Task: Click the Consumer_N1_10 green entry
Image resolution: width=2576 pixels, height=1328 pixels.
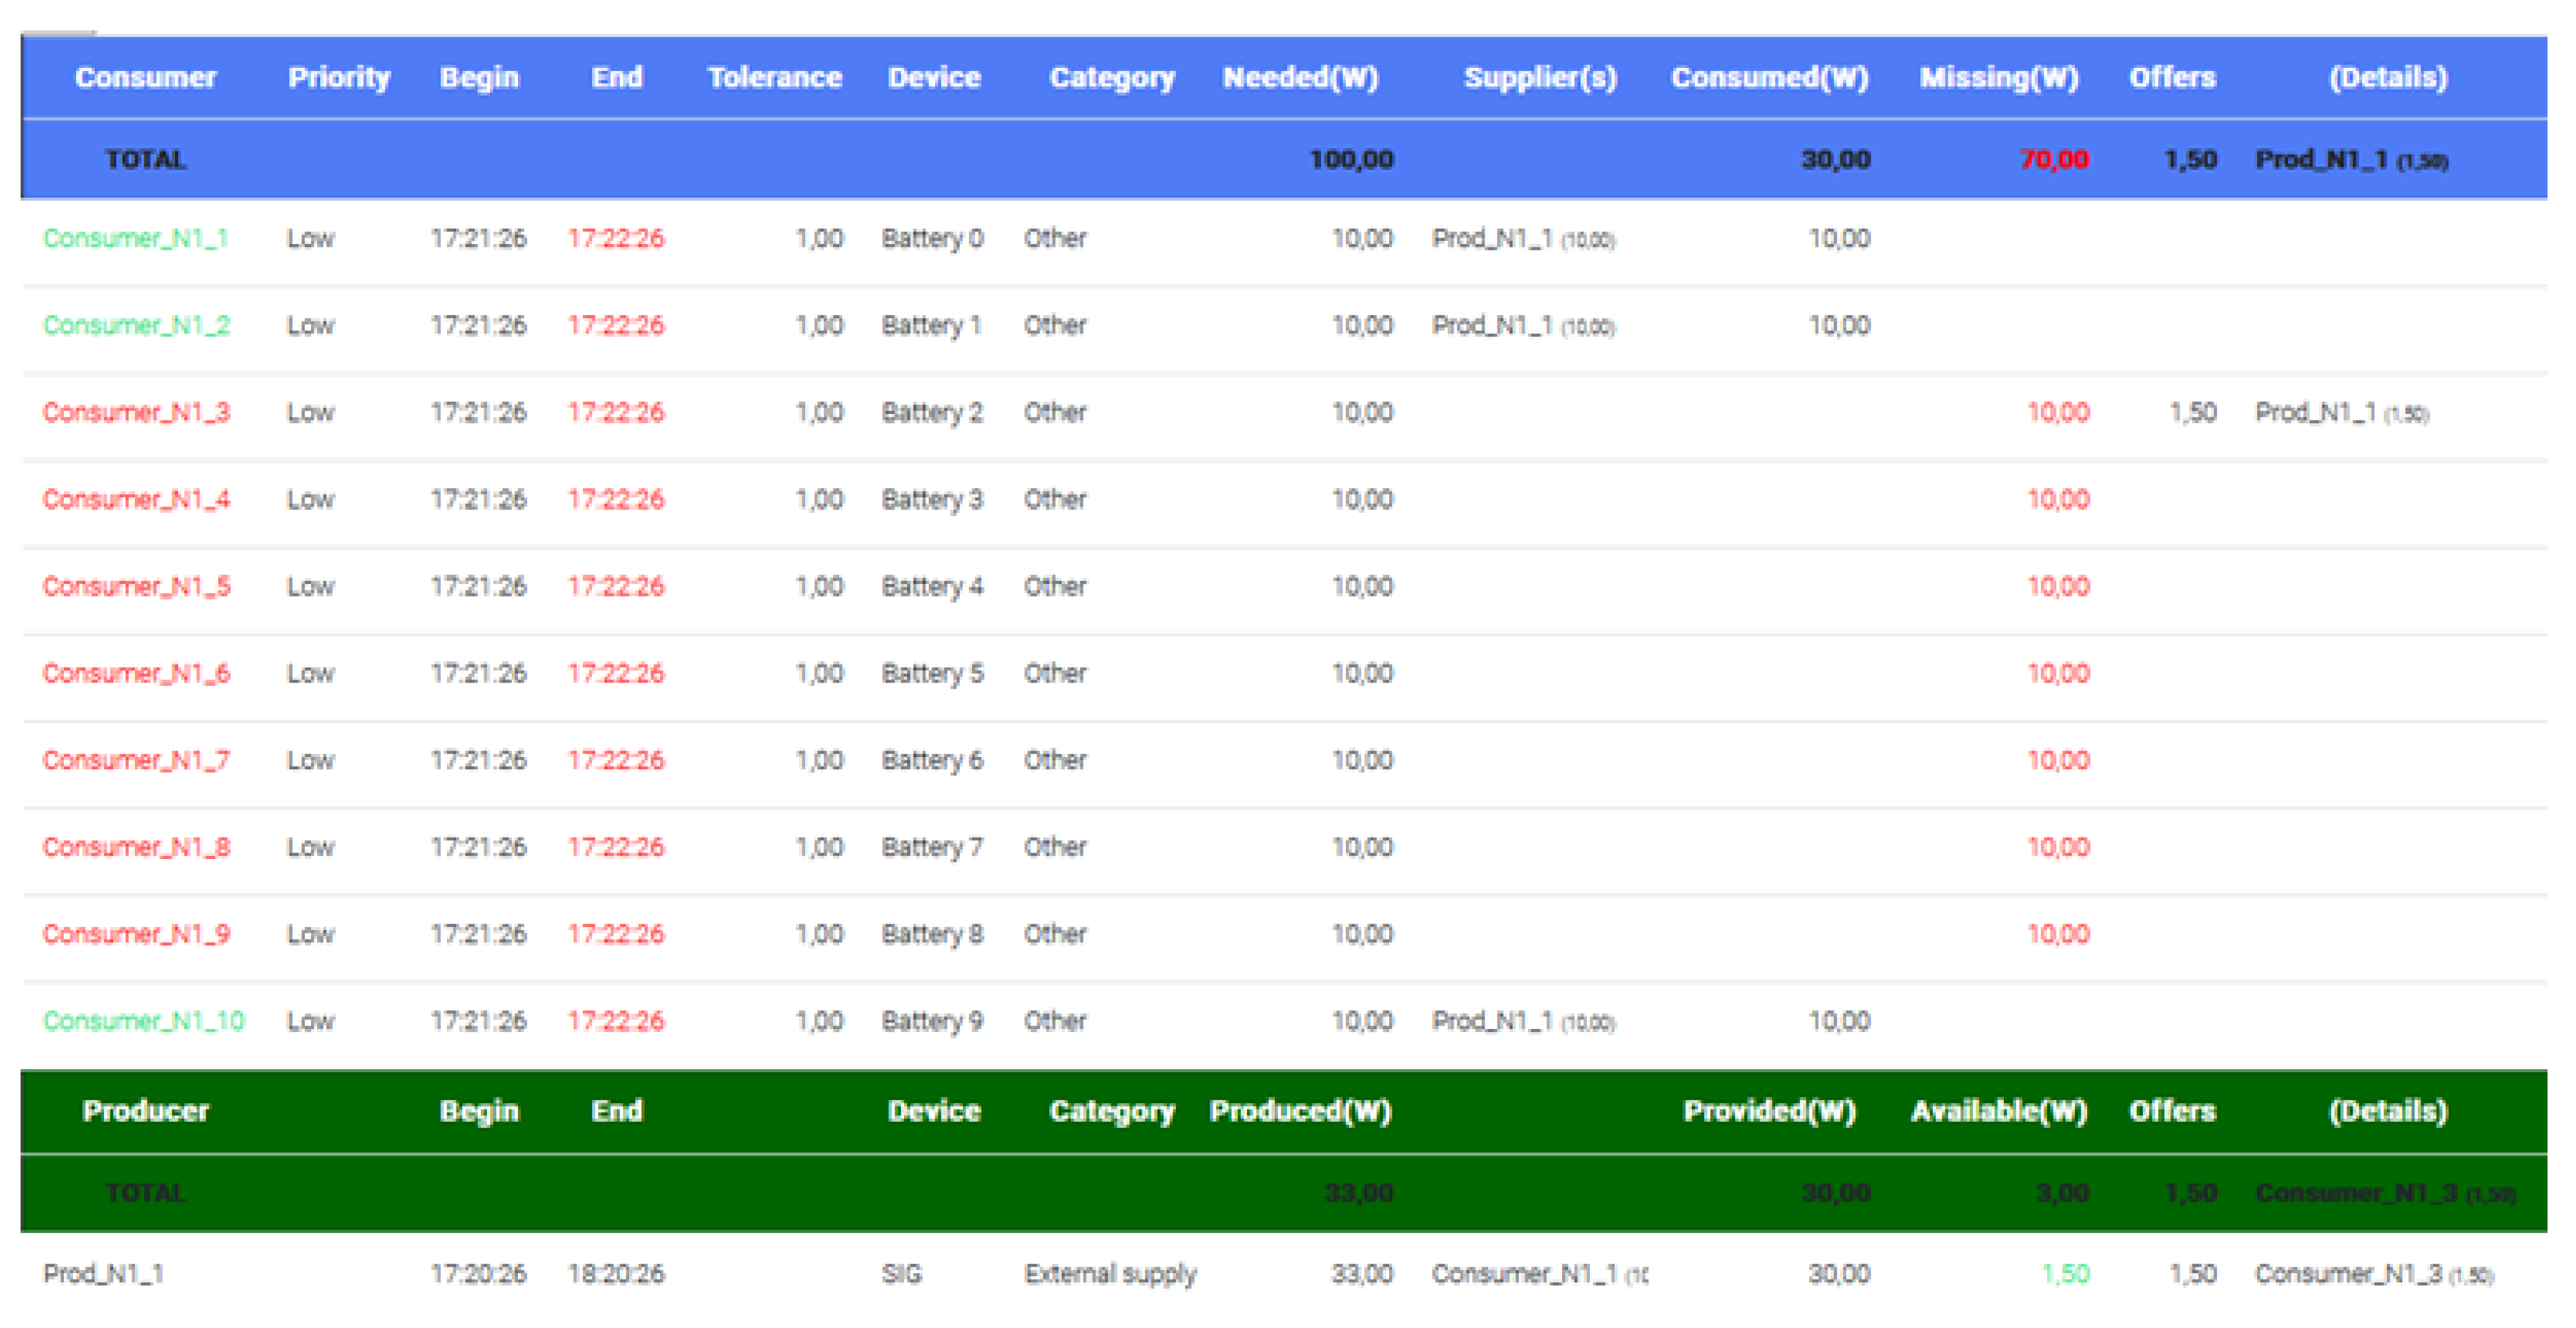Action: [143, 1020]
